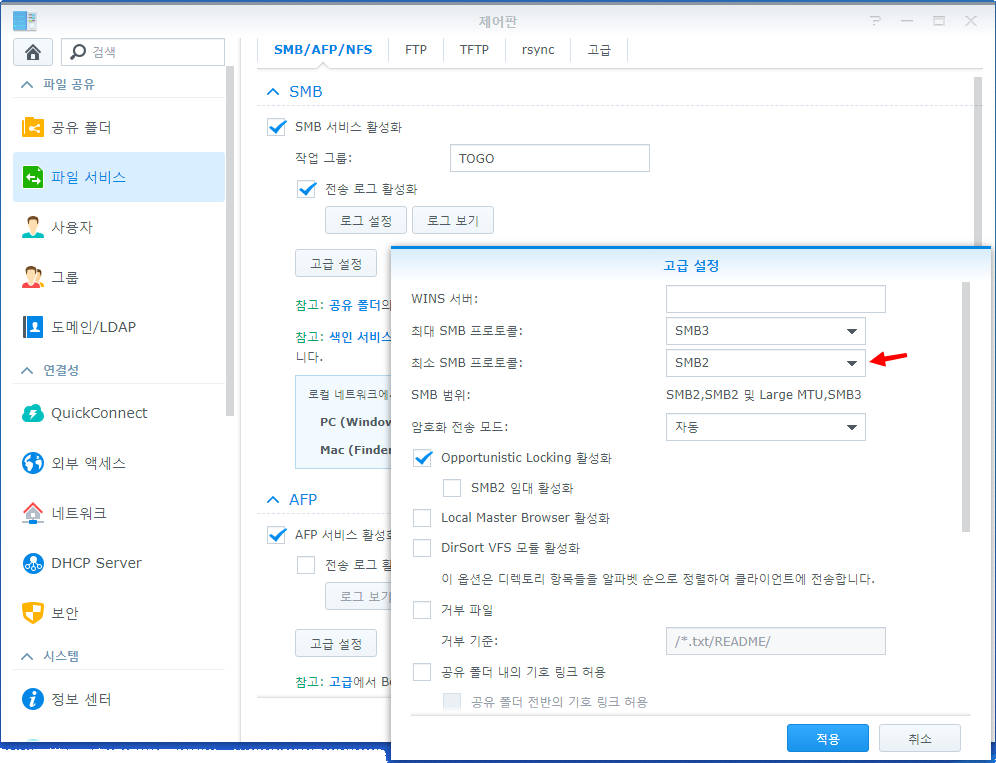Open 공유 폴더 shared folder icon
Image resolution: width=996 pixels, height=763 pixels.
(x=33, y=127)
